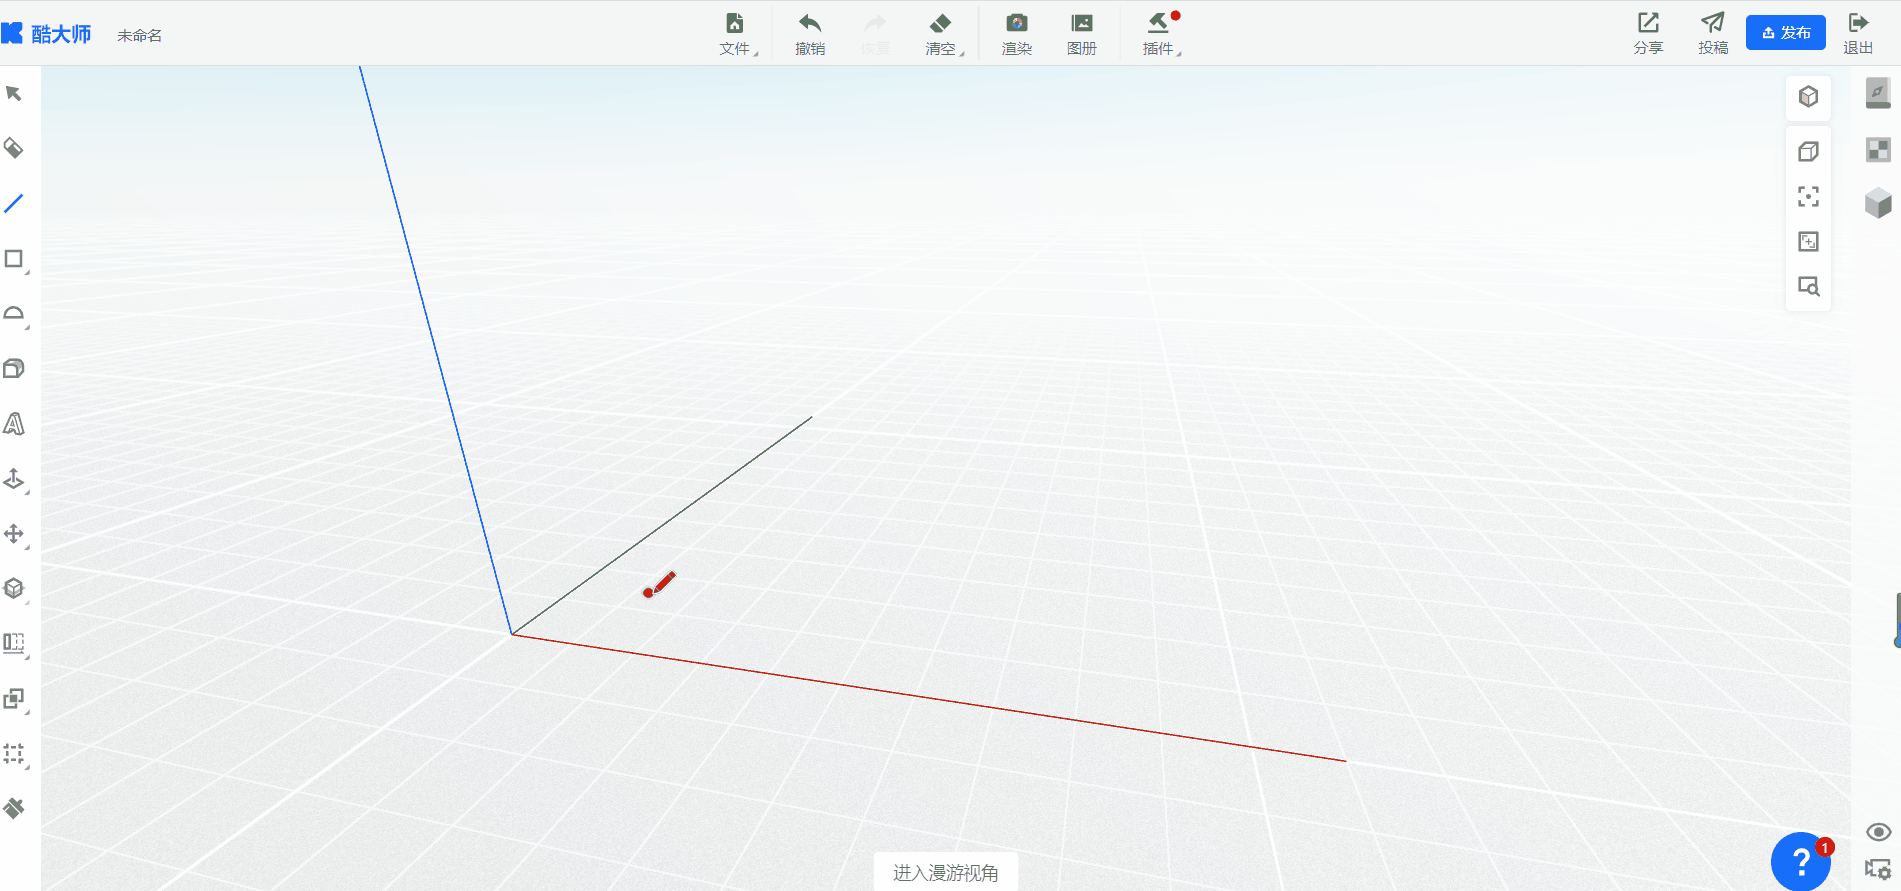Open the 文件 dropdown menu
Image resolution: width=1901 pixels, height=891 pixels.
pyautogui.click(x=736, y=34)
